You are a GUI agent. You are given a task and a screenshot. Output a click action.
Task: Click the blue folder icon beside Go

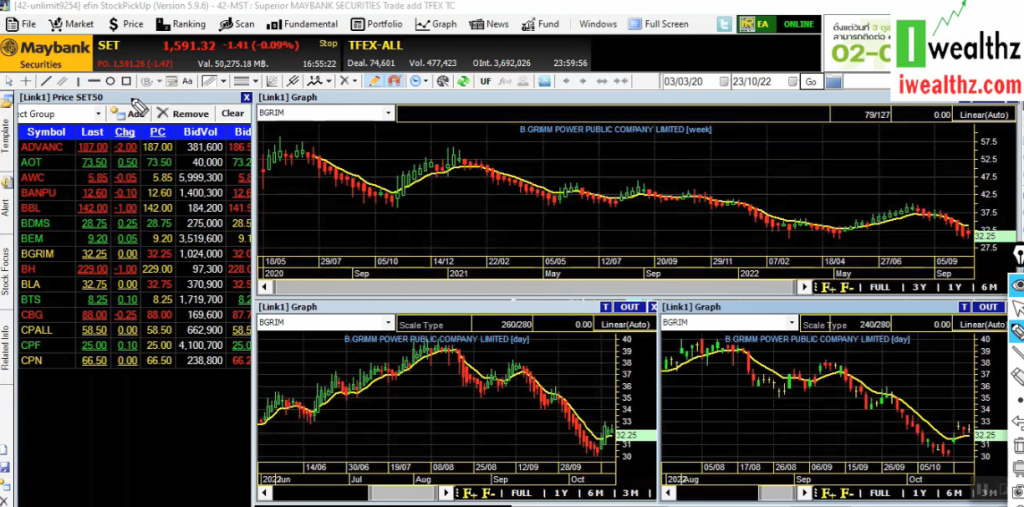833,82
